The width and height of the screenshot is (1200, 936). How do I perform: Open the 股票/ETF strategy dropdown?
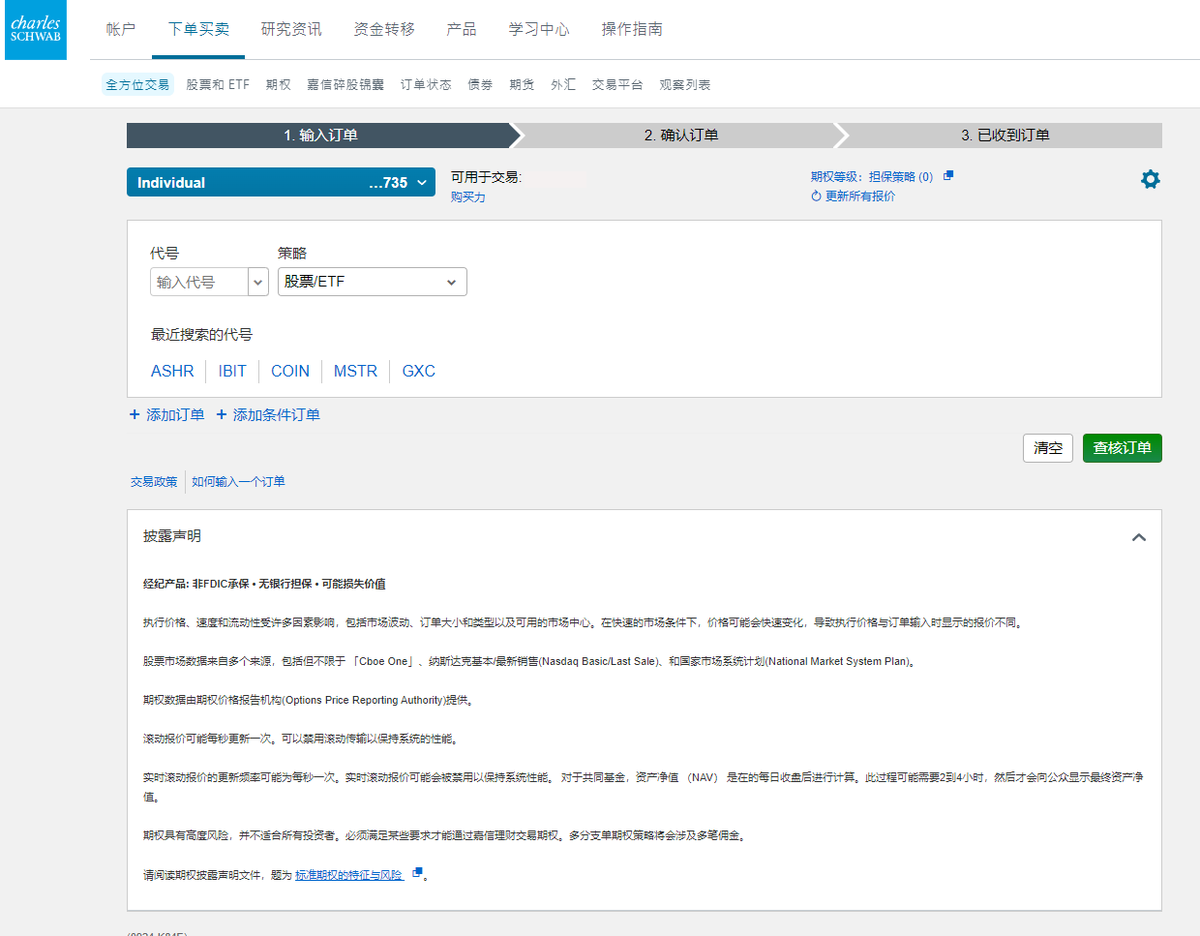click(x=371, y=281)
